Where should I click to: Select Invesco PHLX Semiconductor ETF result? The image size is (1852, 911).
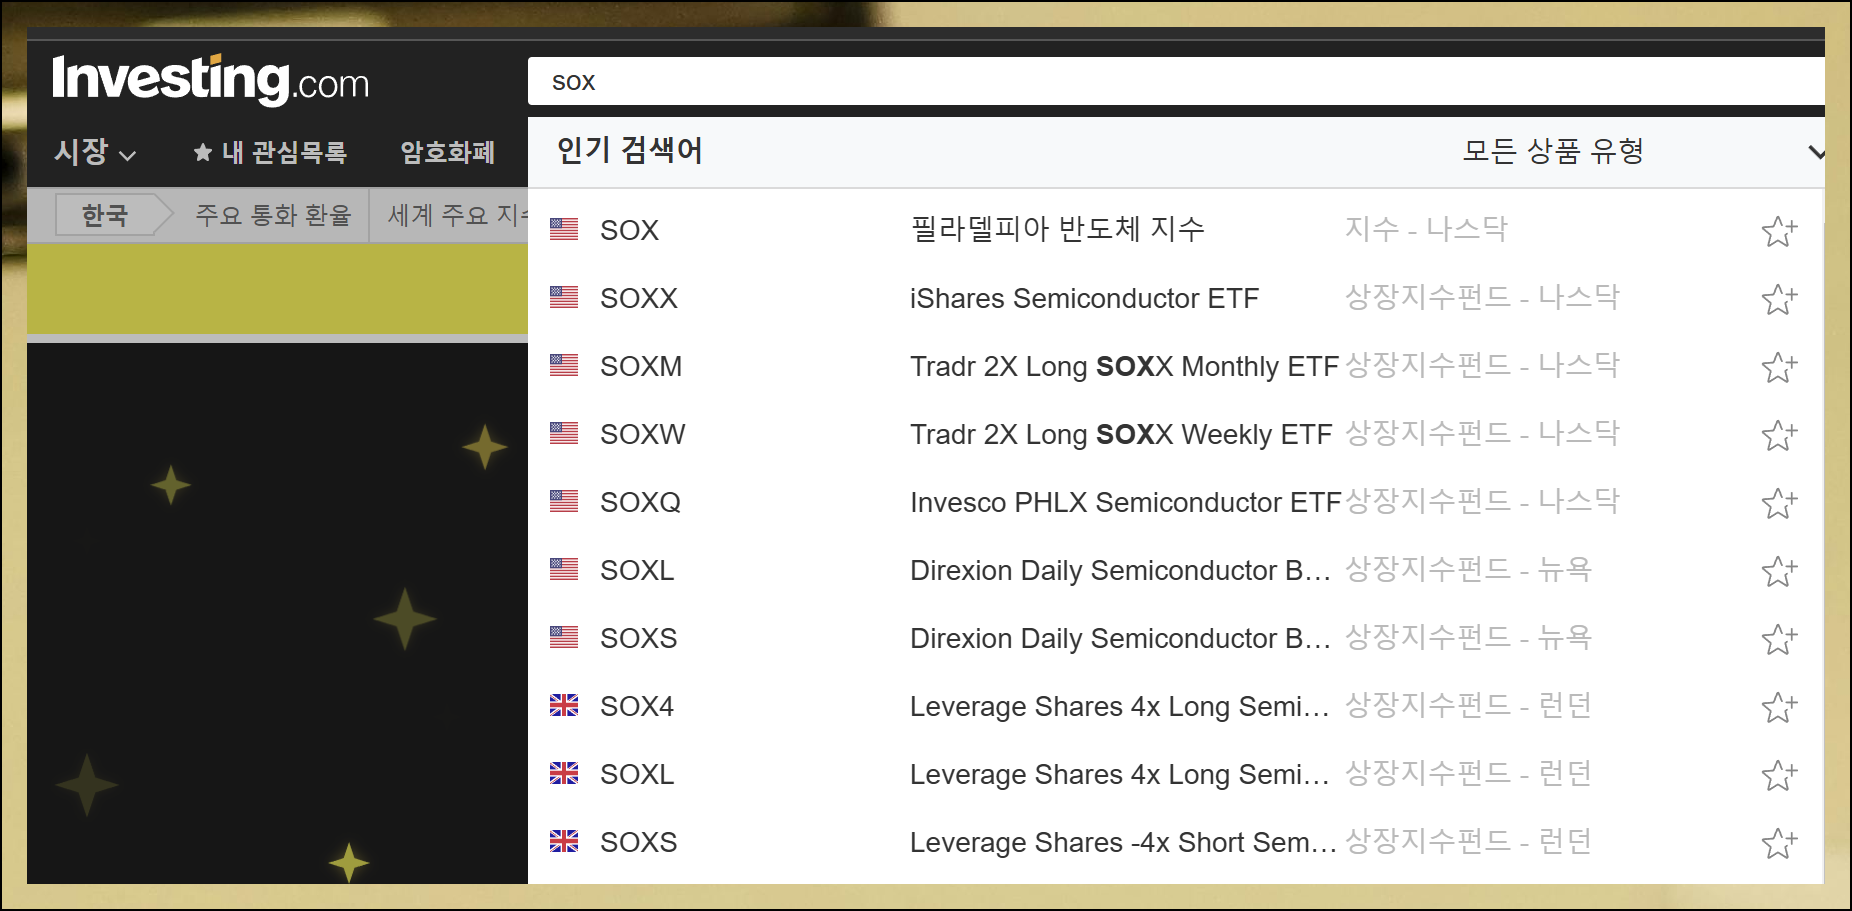tap(1126, 502)
